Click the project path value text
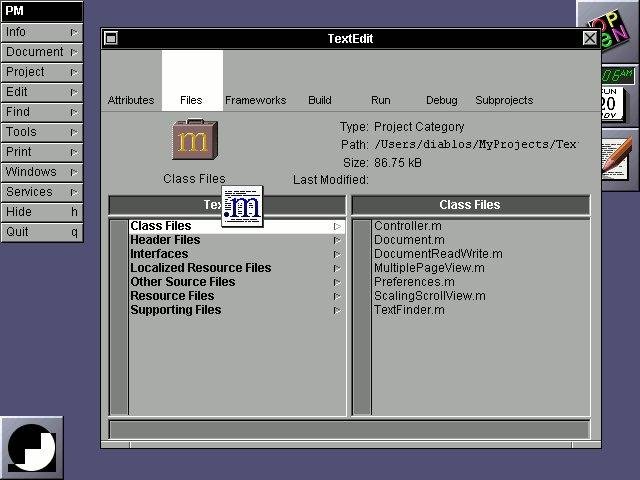640x480 pixels. 475,144
